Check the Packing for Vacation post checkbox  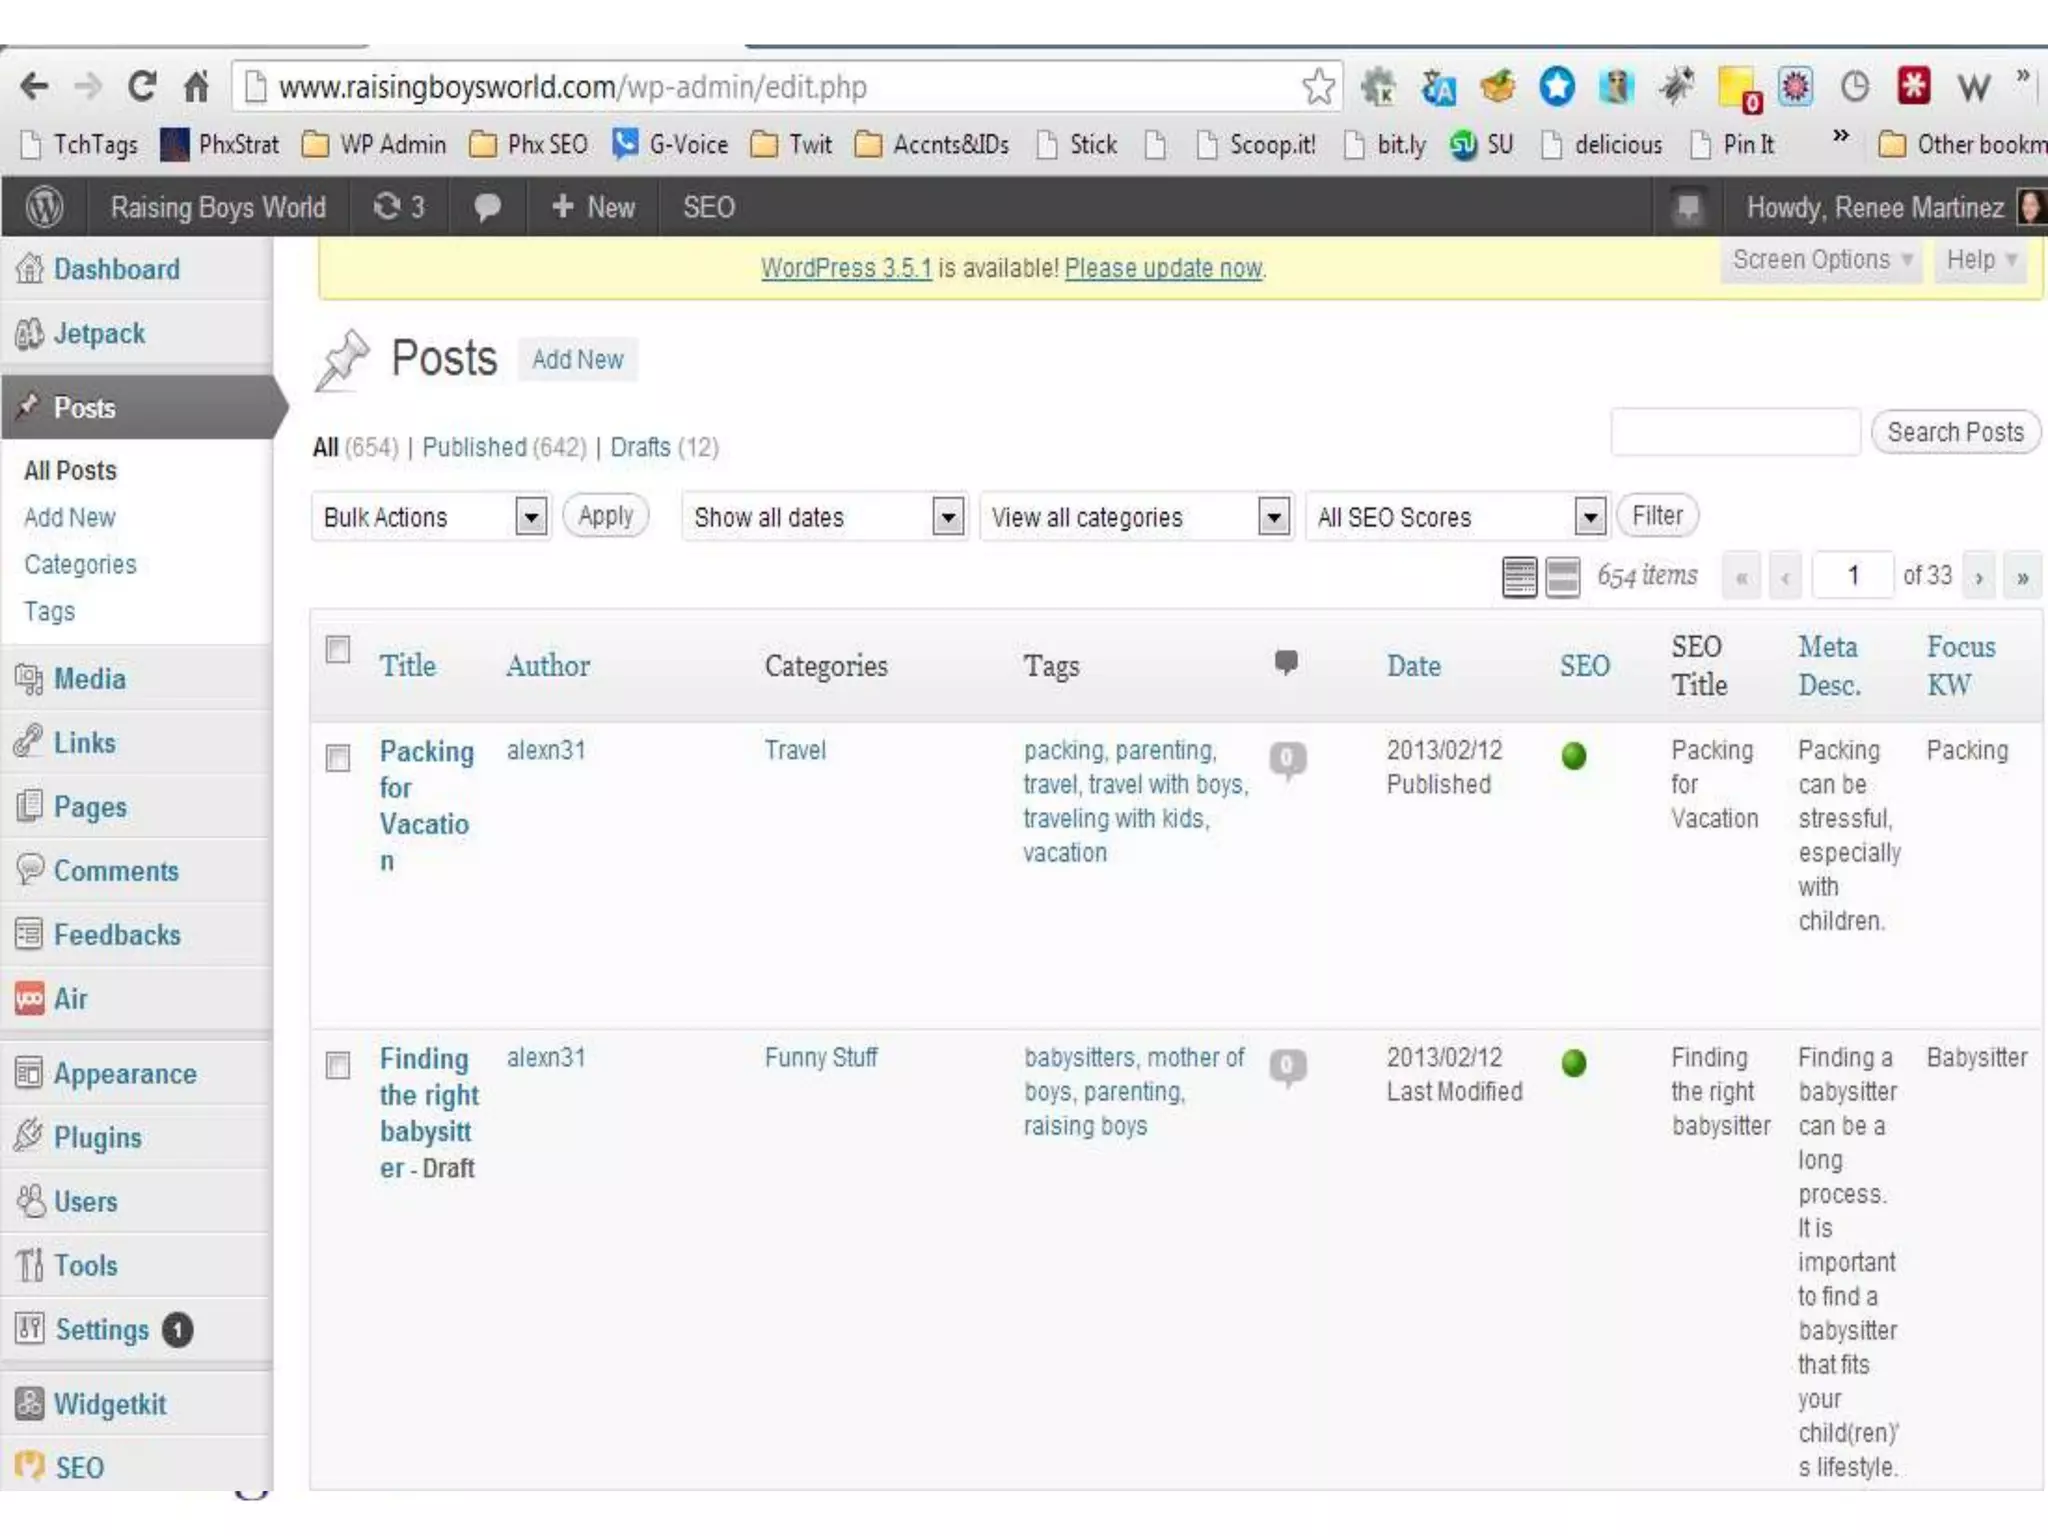(338, 758)
